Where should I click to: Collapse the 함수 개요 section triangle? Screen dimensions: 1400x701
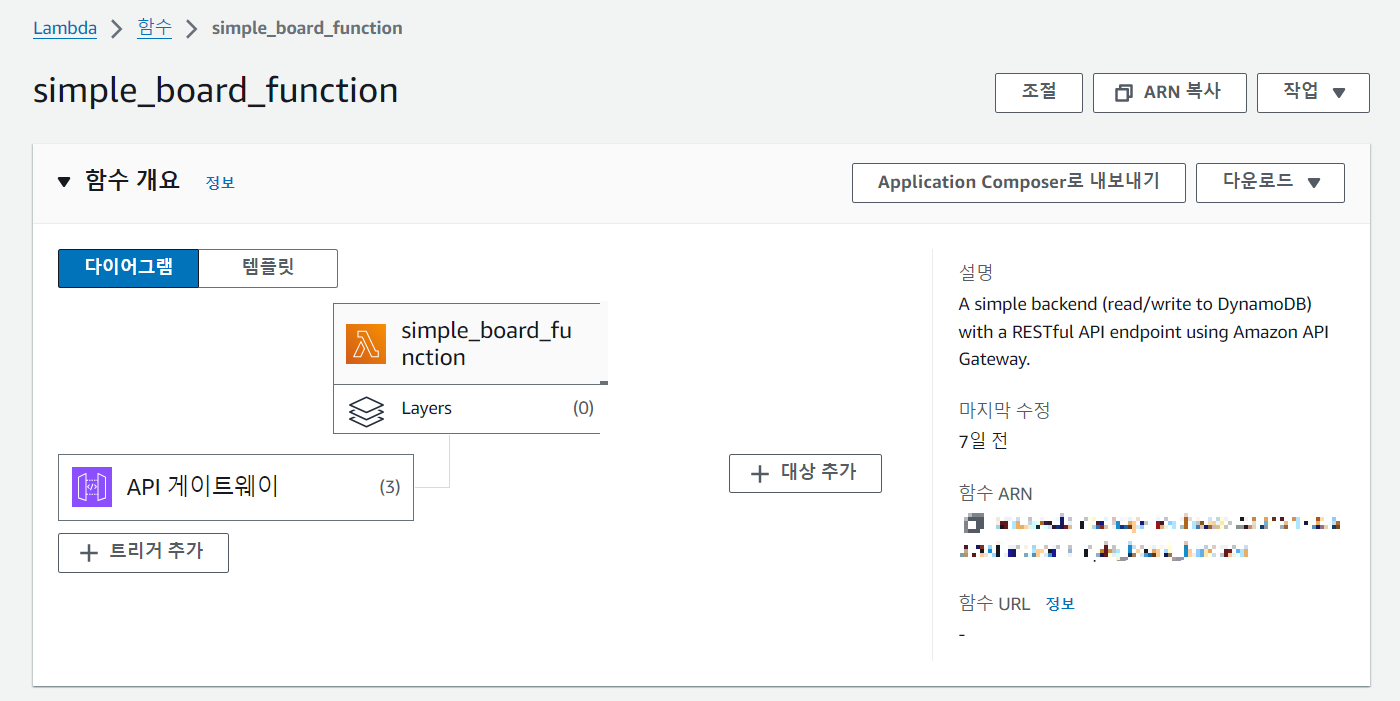(64, 182)
